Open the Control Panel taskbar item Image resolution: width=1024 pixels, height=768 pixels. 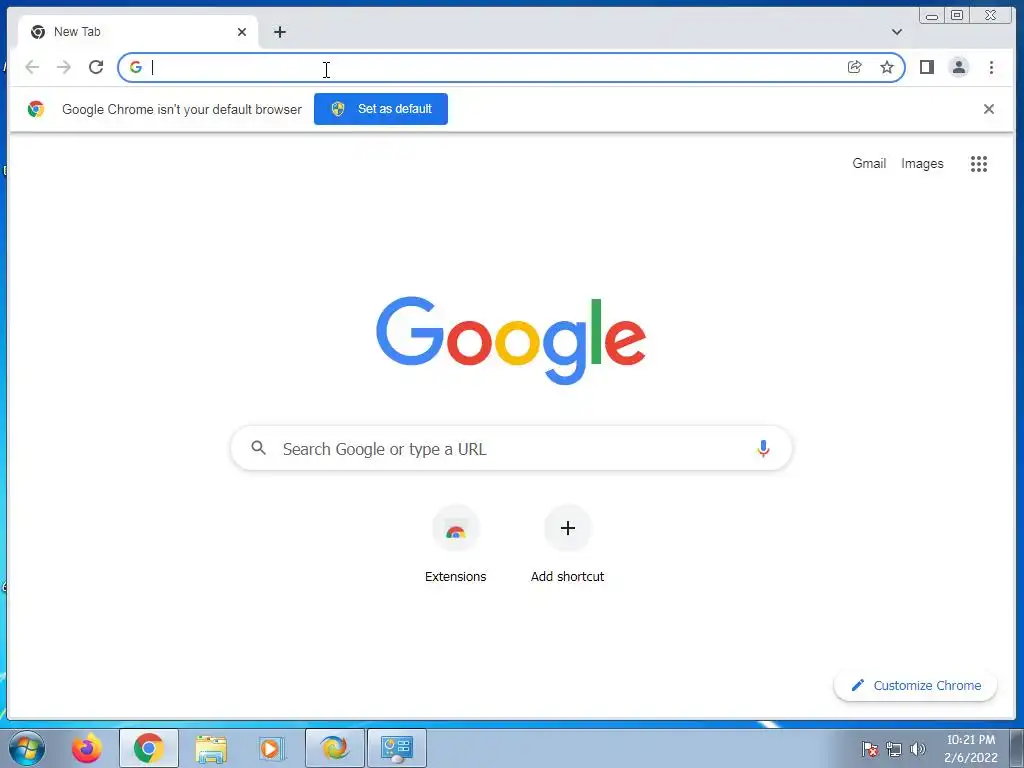[x=397, y=748]
